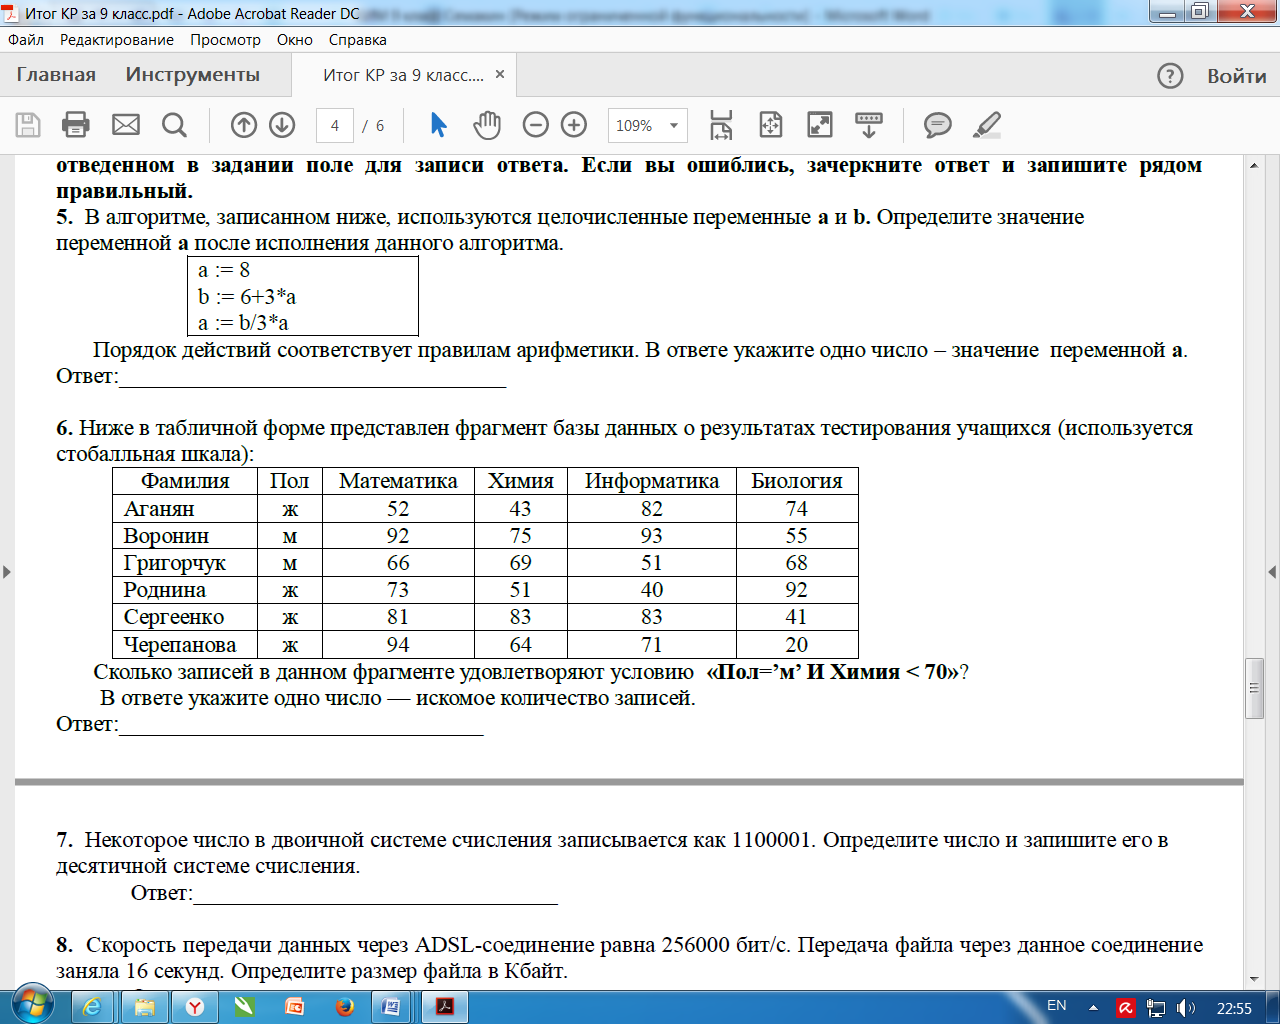This screenshot has height=1024, width=1280.
Task: Add a comment speech bubble
Action: [937, 125]
